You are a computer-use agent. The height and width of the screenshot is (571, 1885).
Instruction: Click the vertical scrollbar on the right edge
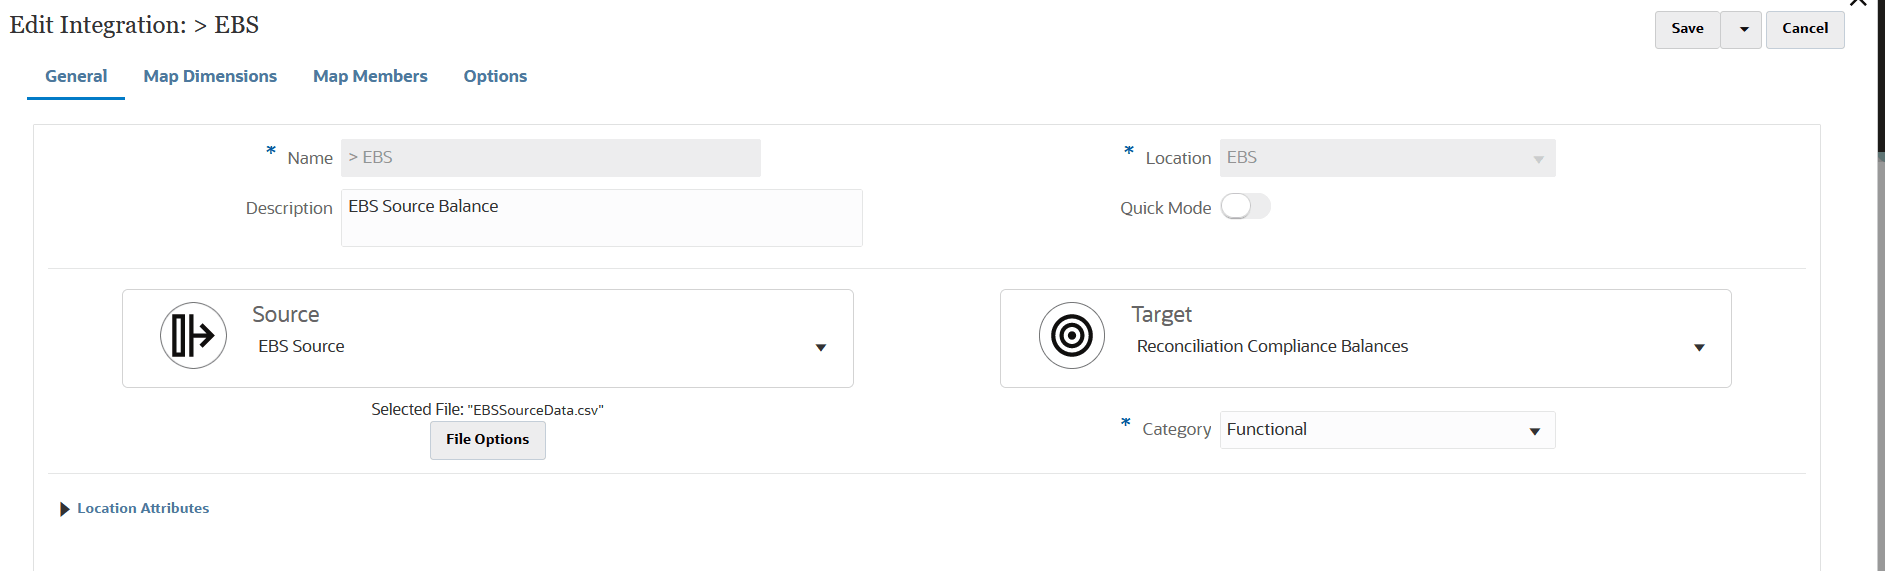1881,300
